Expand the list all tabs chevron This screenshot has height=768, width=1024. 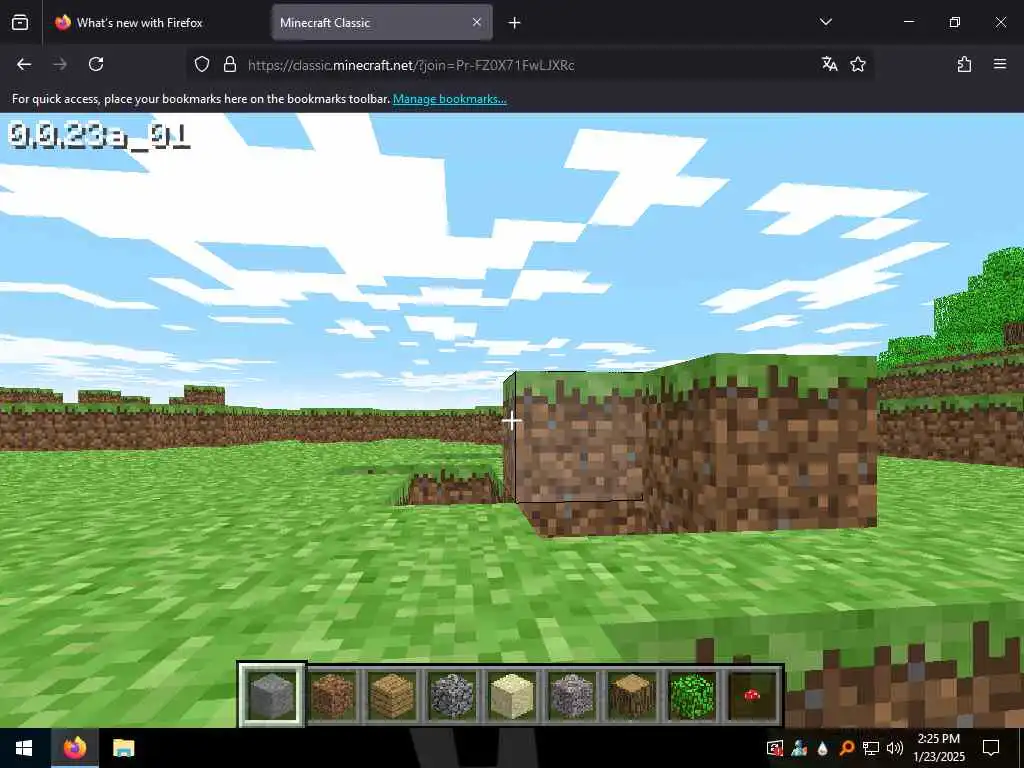pyautogui.click(x=825, y=22)
